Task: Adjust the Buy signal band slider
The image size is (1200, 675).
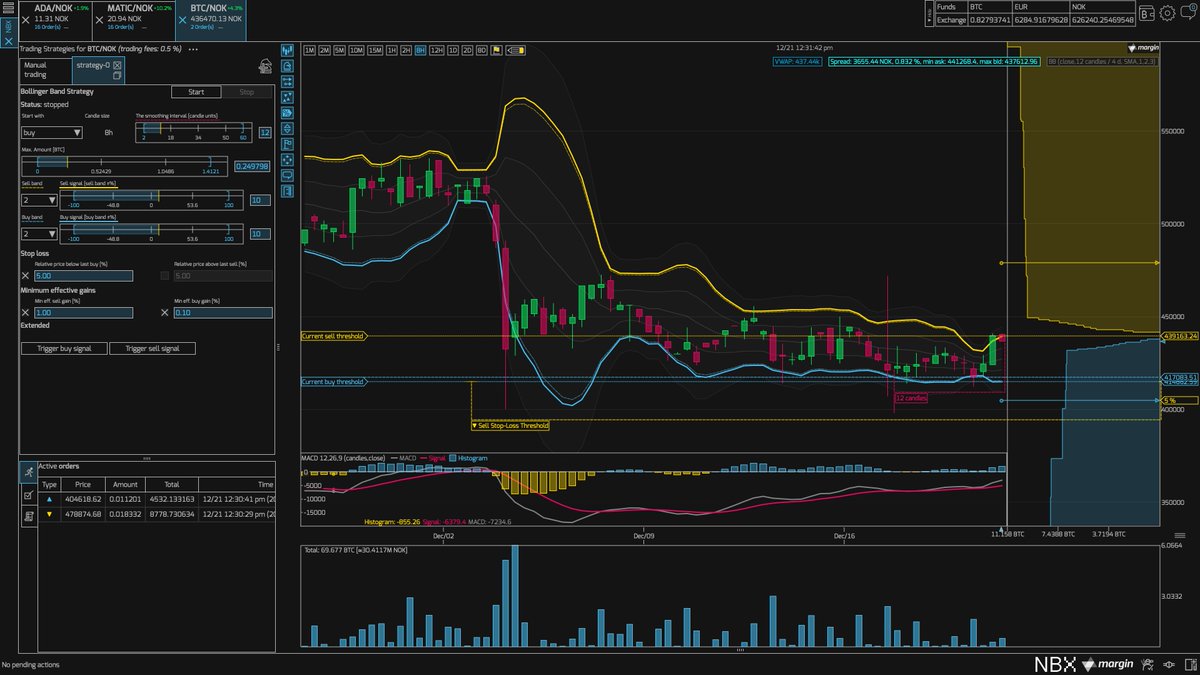Action: 151,233
